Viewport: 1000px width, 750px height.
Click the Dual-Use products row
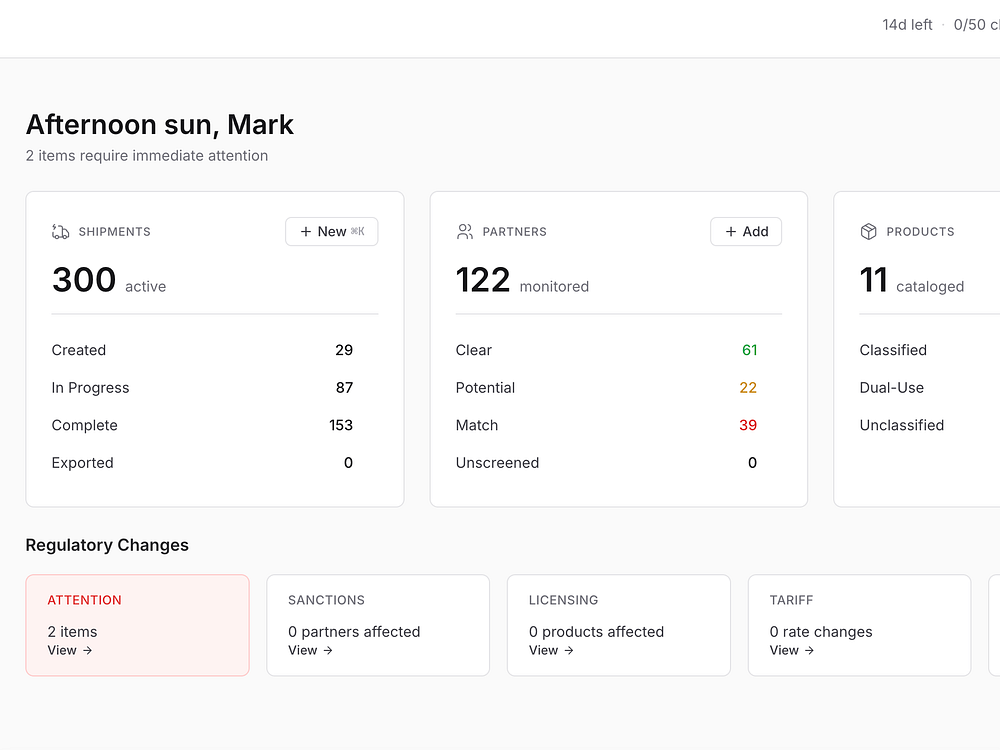click(930, 388)
